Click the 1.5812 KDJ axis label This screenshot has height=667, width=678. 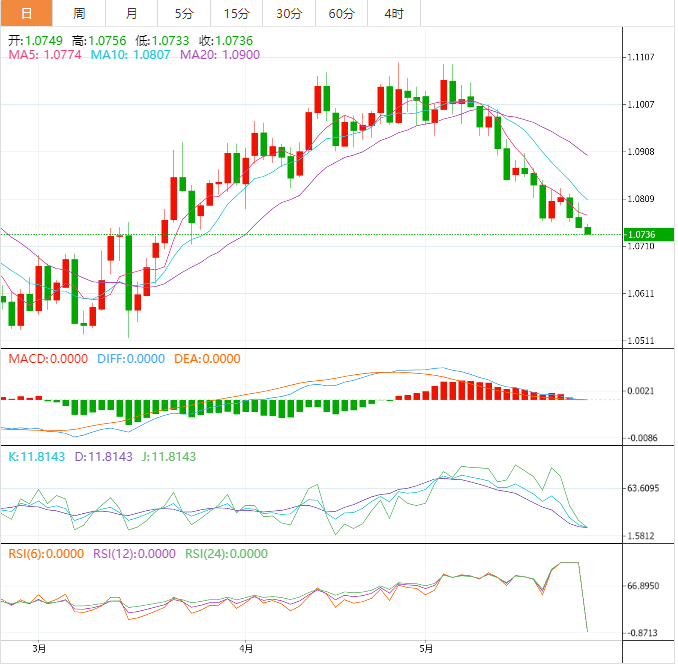641,536
